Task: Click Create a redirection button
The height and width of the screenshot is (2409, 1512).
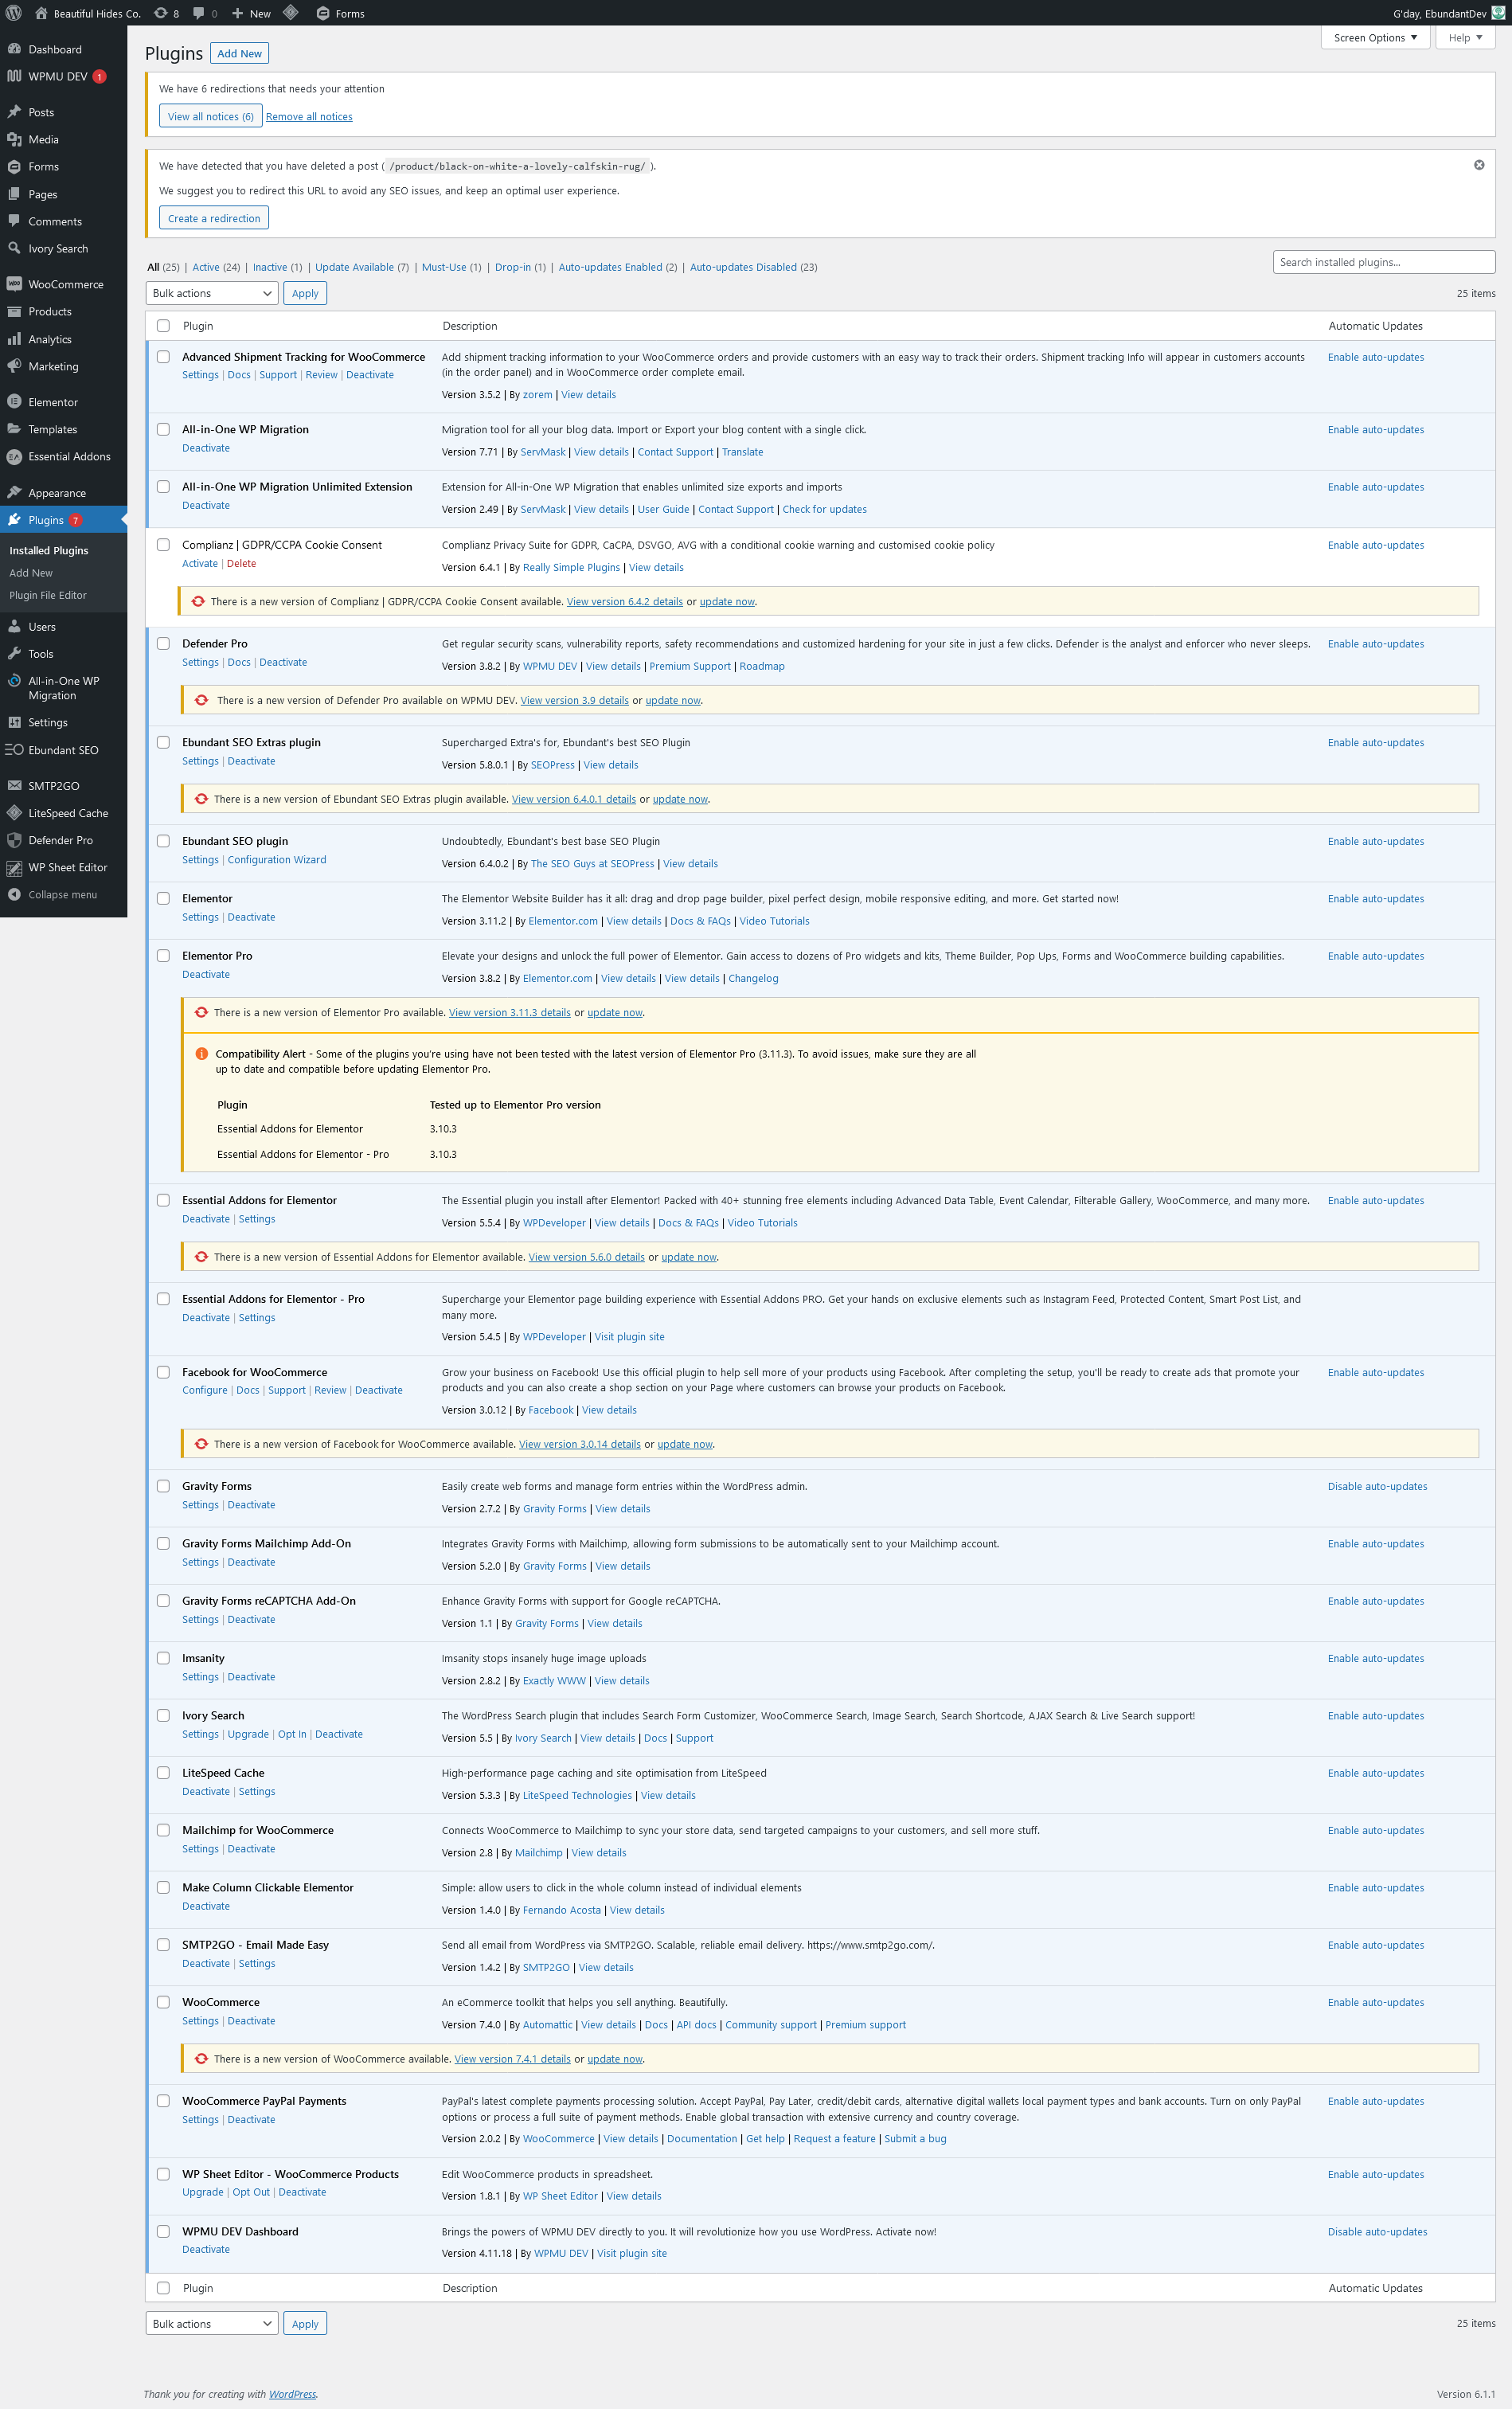Action: (214, 218)
